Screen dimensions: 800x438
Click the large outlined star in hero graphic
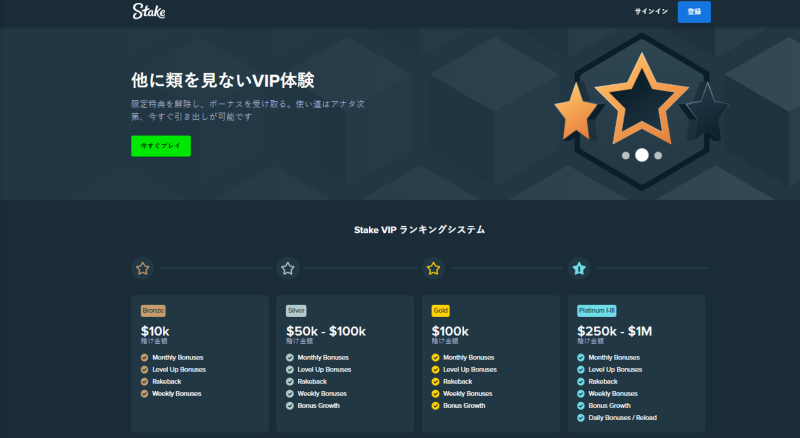pos(641,100)
